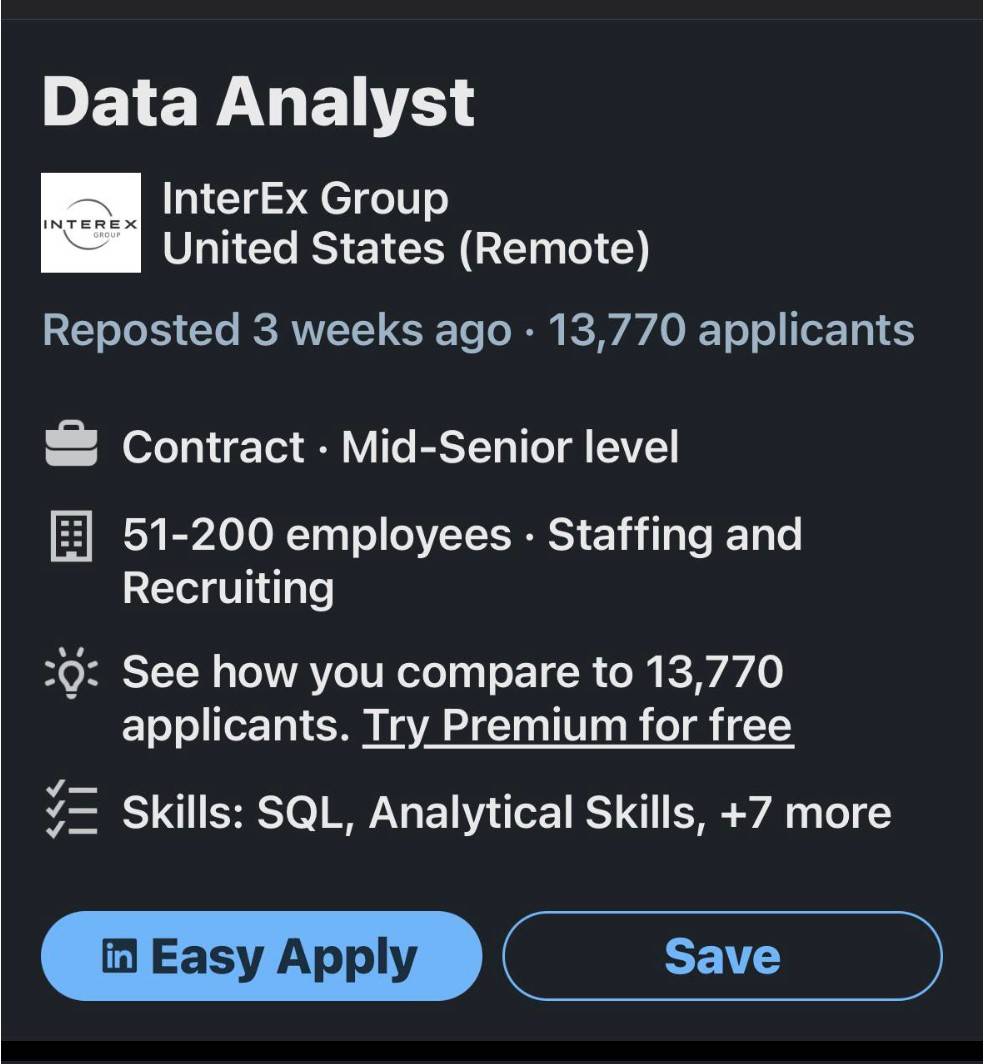Apply using the Easy Apply button

coord(261,956)
